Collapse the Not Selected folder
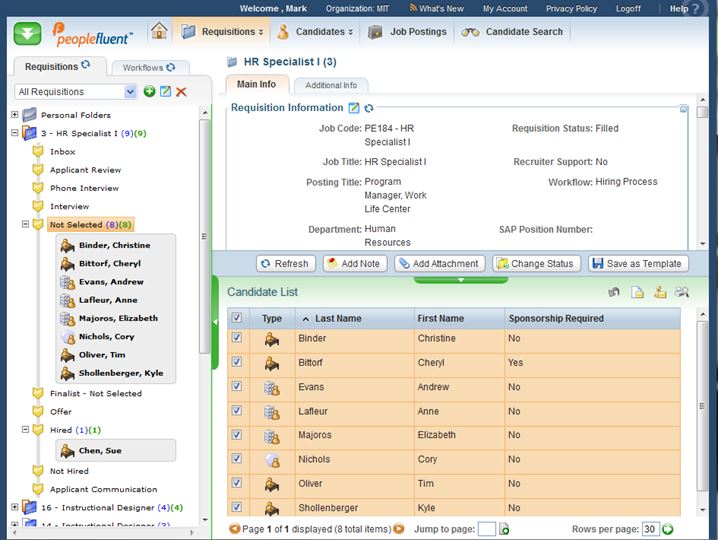The image size is (718, 540). (x=26, y=225)
